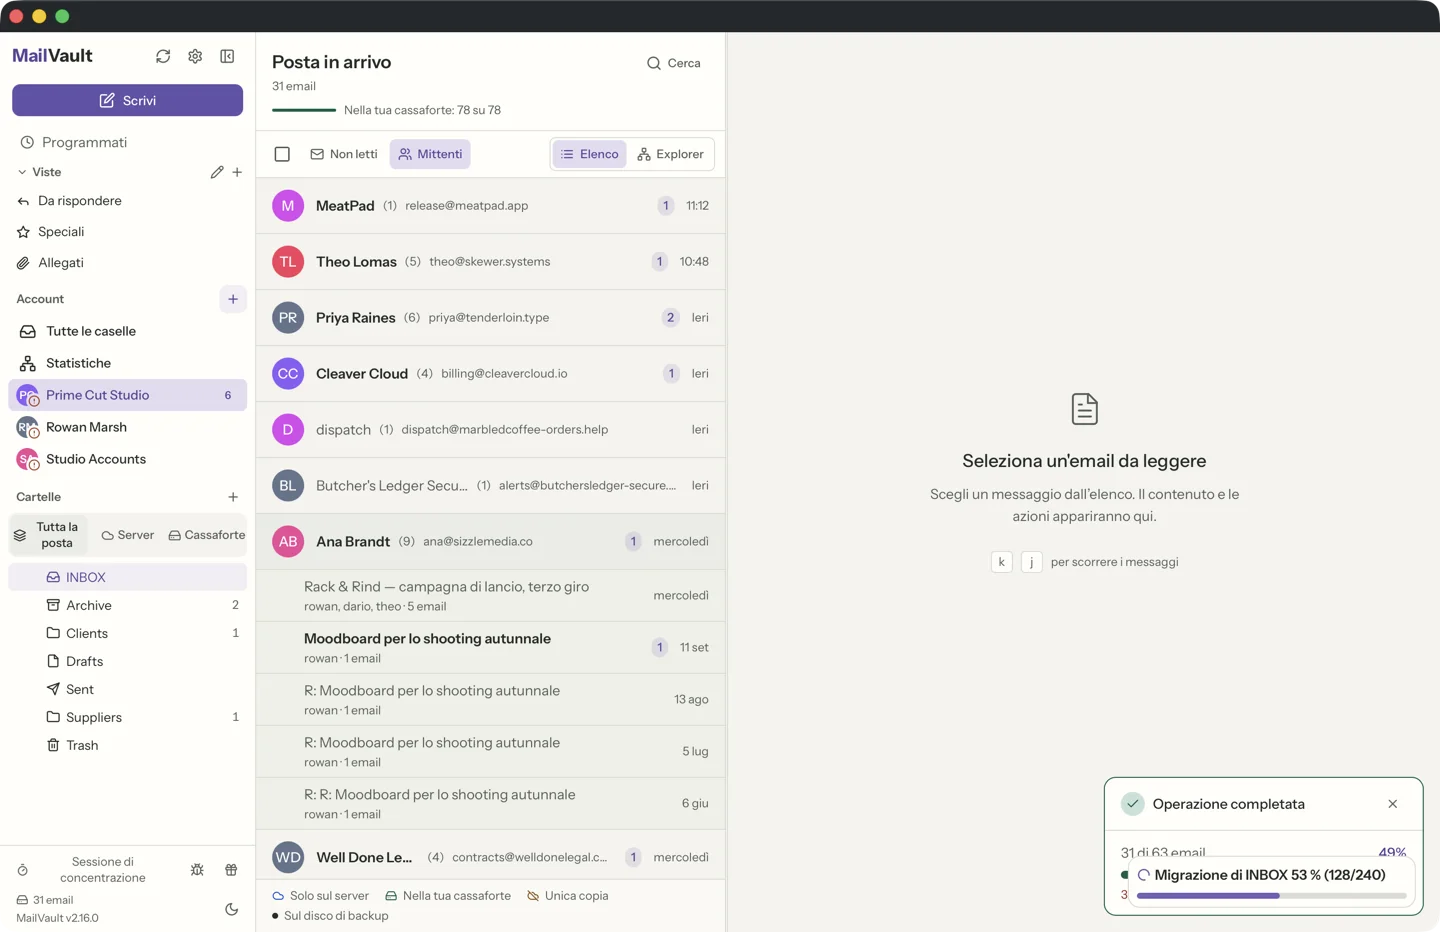Image resolution: width=1440 pixels, height=932 pixels.
Task: Click the sync refresh icon near MailVault logo
Action: coord(163,56)
